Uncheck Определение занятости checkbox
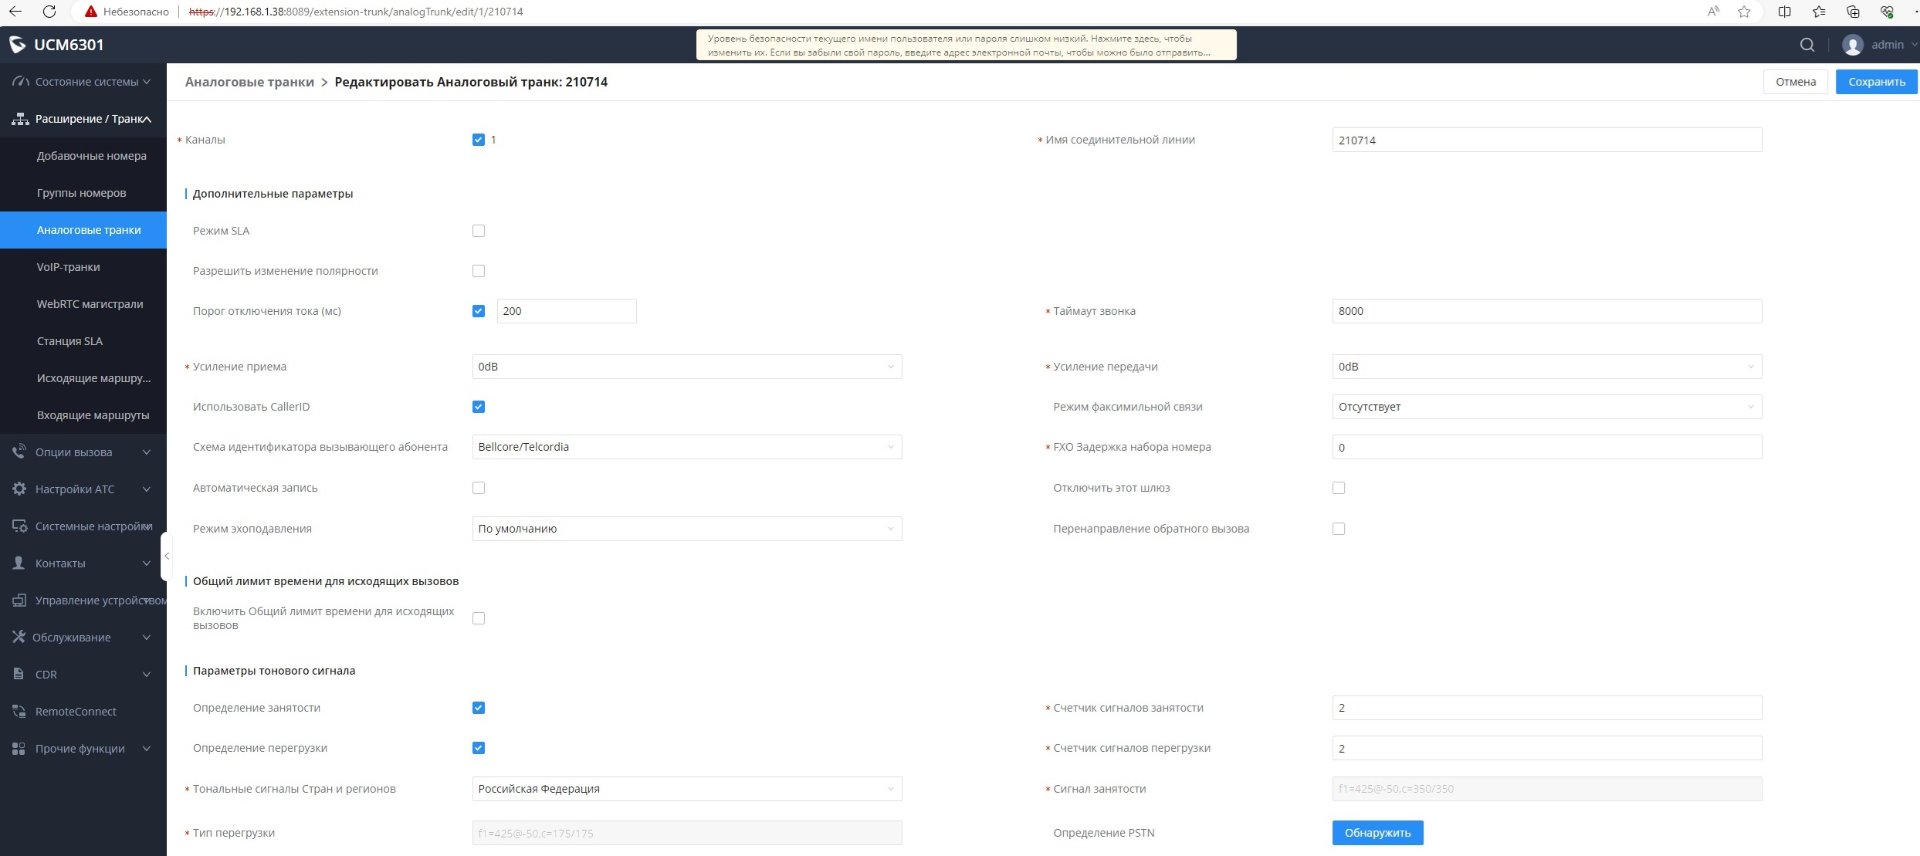Image resolution: width=1920 pixels, height=856 pixels. point(478,708)
